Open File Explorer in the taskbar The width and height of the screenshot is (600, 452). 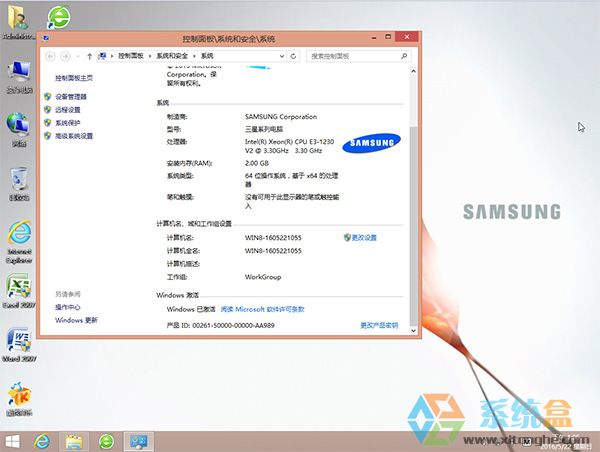pos(73,442)
